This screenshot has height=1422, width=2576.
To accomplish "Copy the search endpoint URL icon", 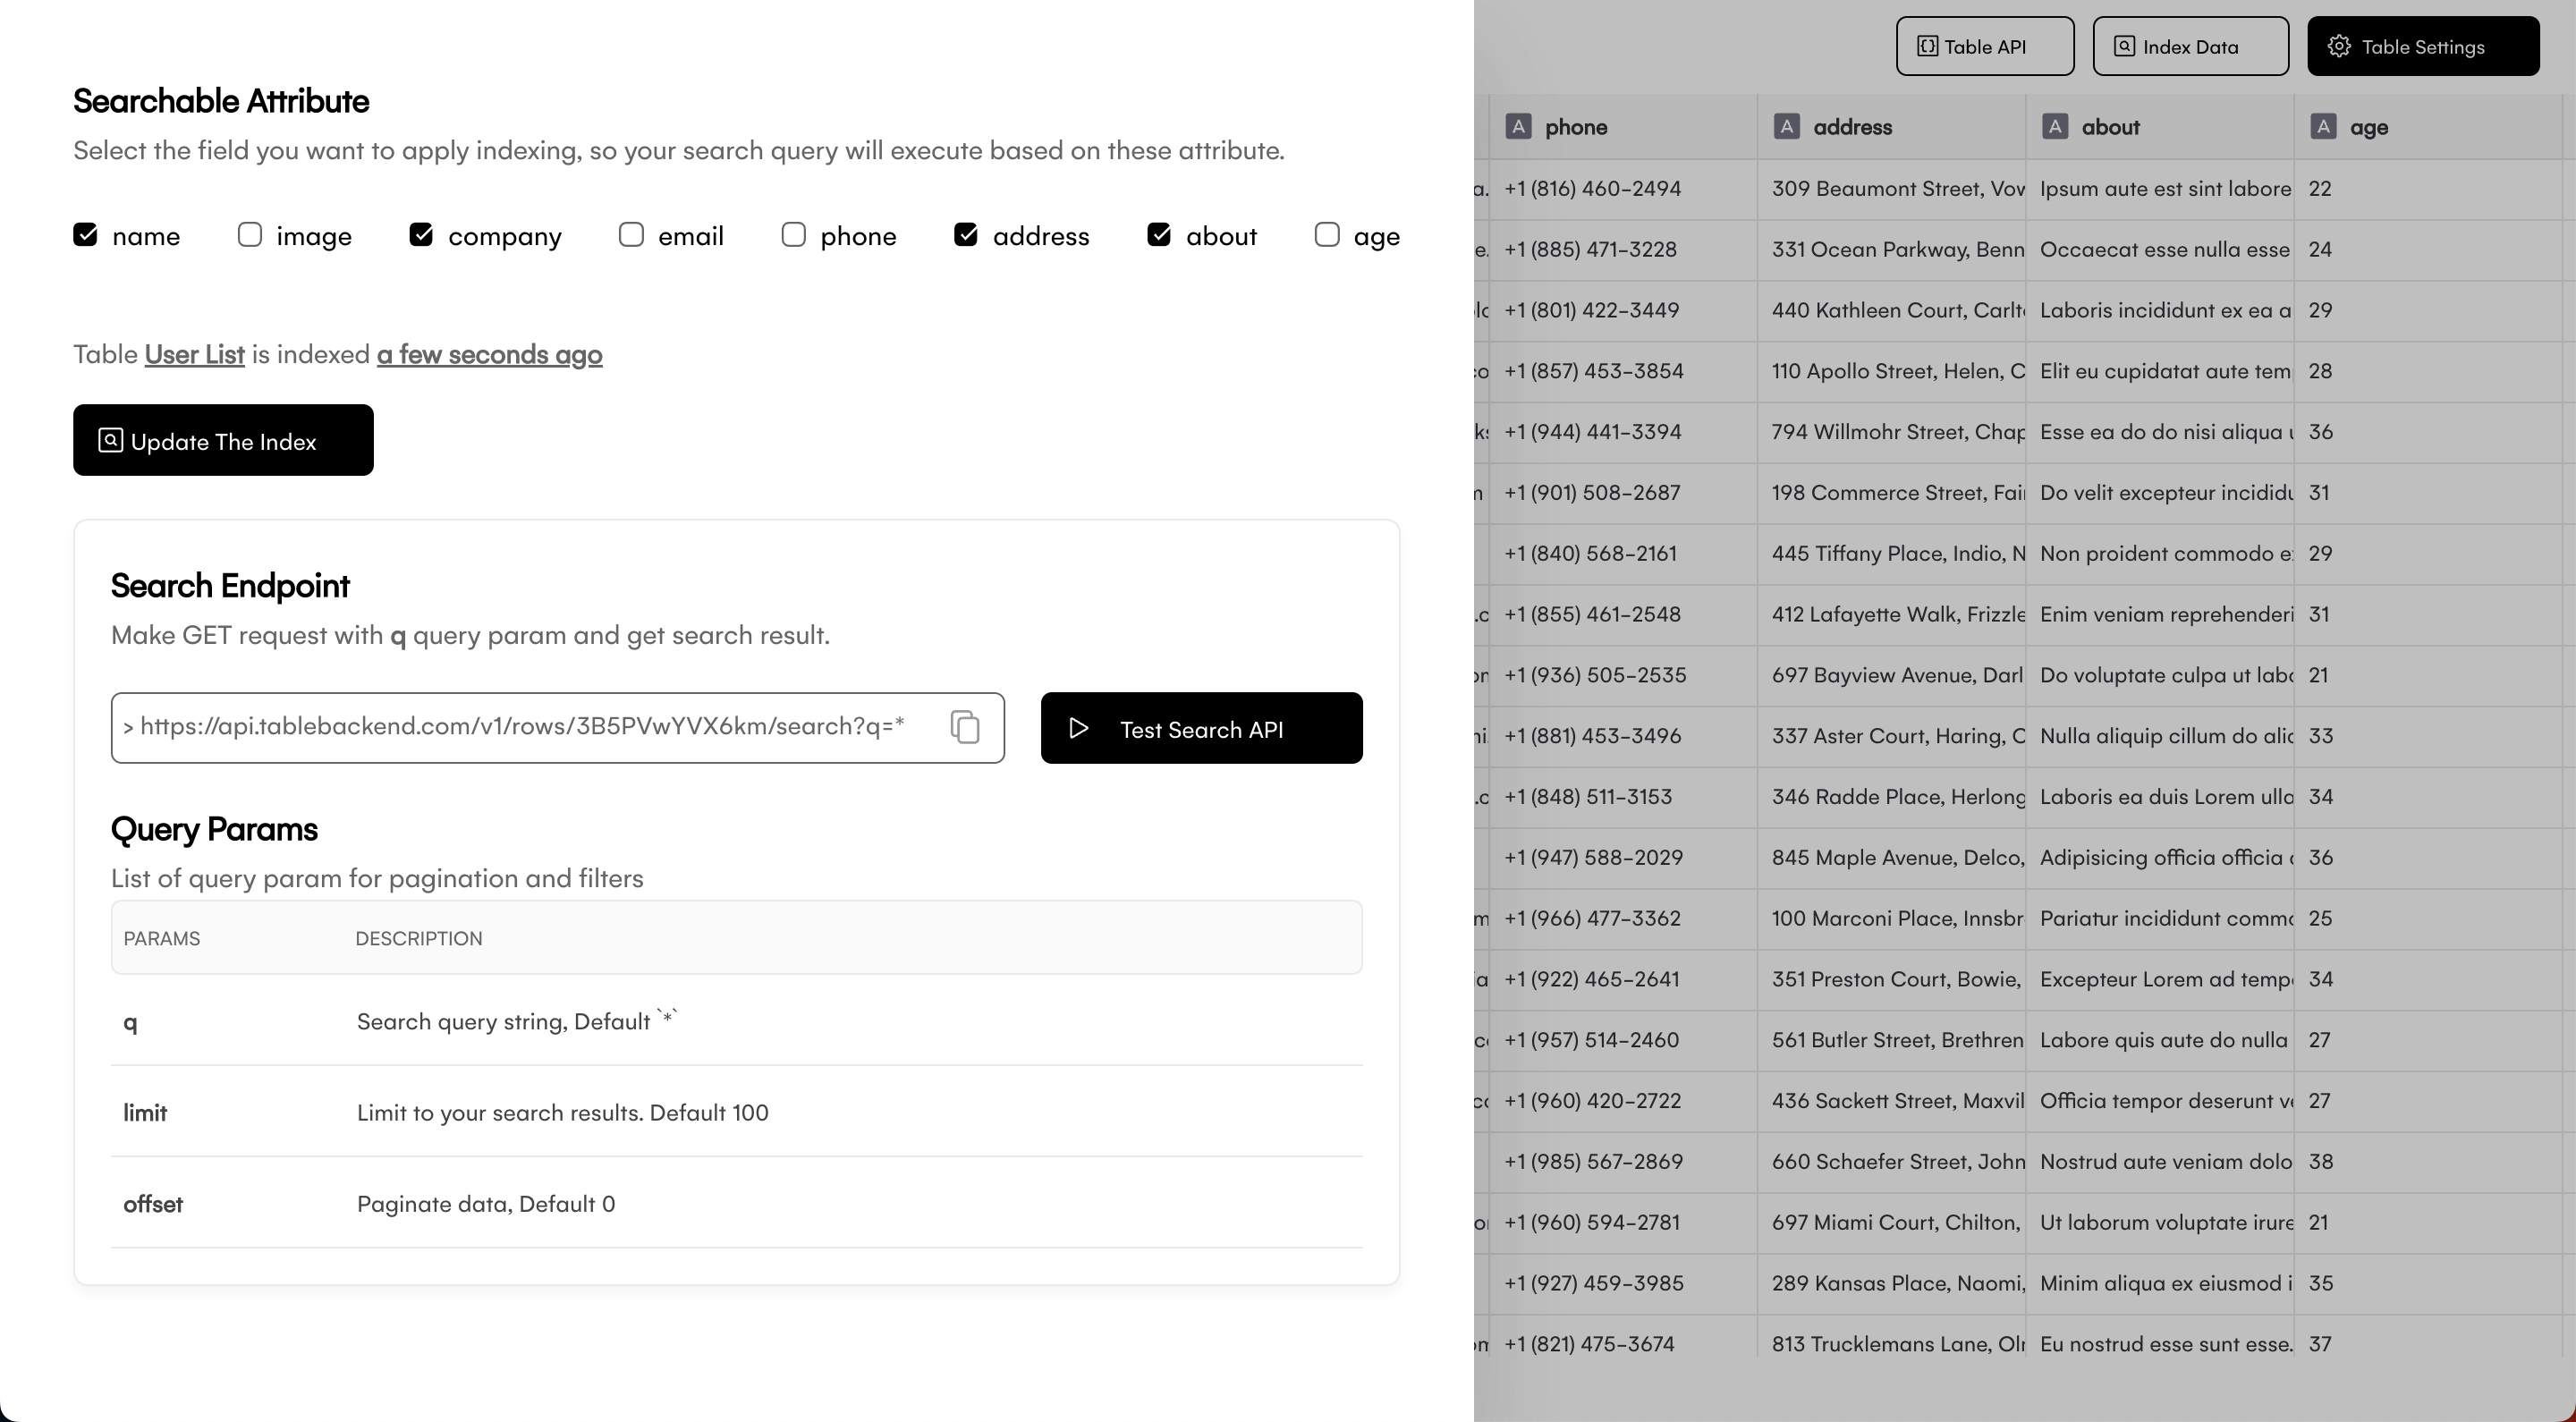I will 964,727.
